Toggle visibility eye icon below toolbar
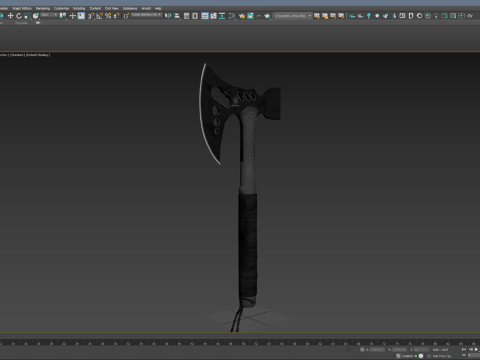 point(38,23)
